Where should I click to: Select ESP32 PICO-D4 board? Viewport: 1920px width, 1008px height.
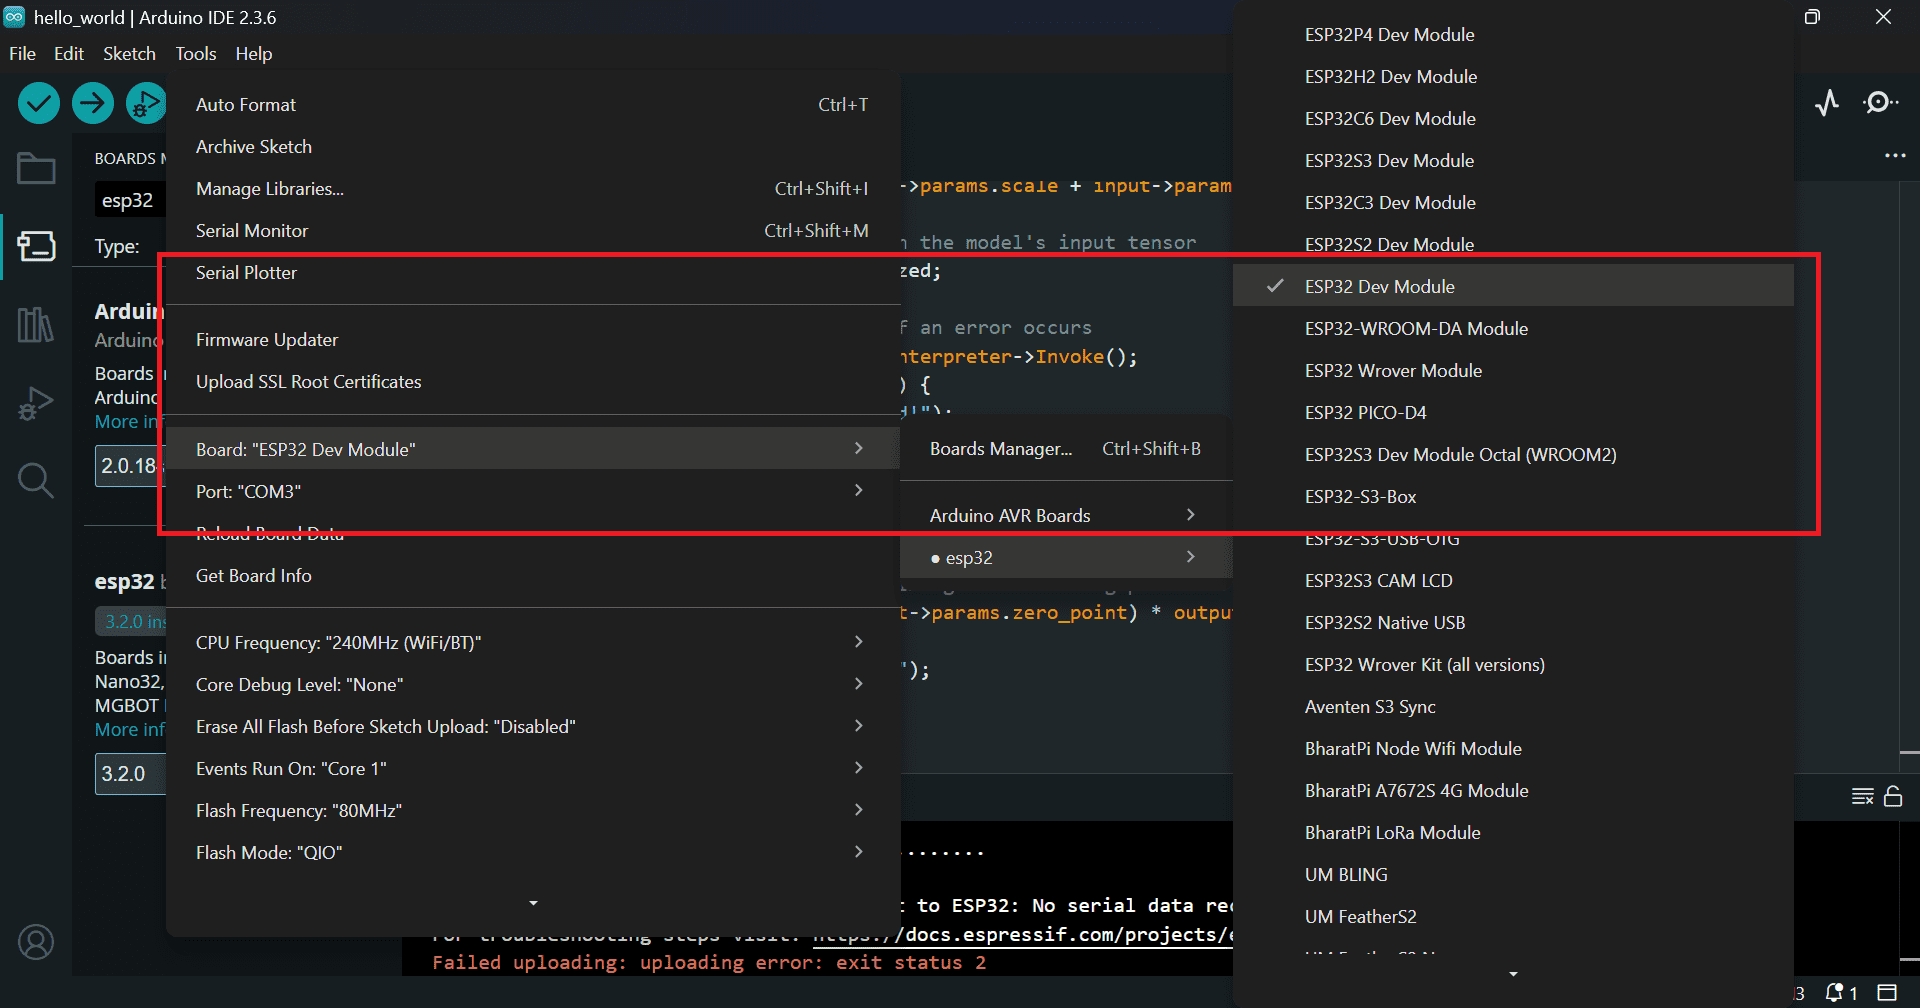(1513, 412)
